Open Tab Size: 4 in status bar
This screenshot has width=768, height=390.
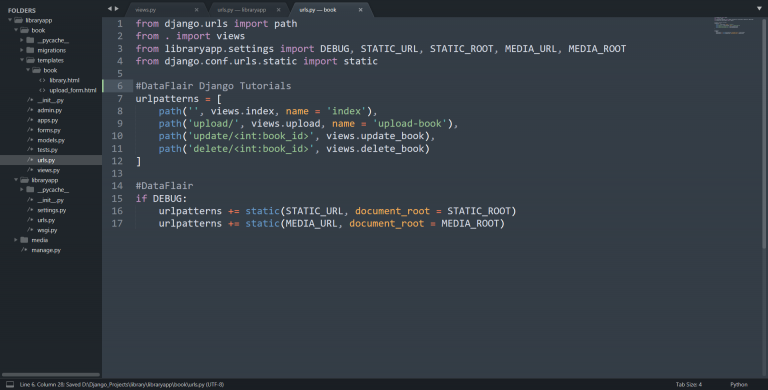tap(689, 385)
